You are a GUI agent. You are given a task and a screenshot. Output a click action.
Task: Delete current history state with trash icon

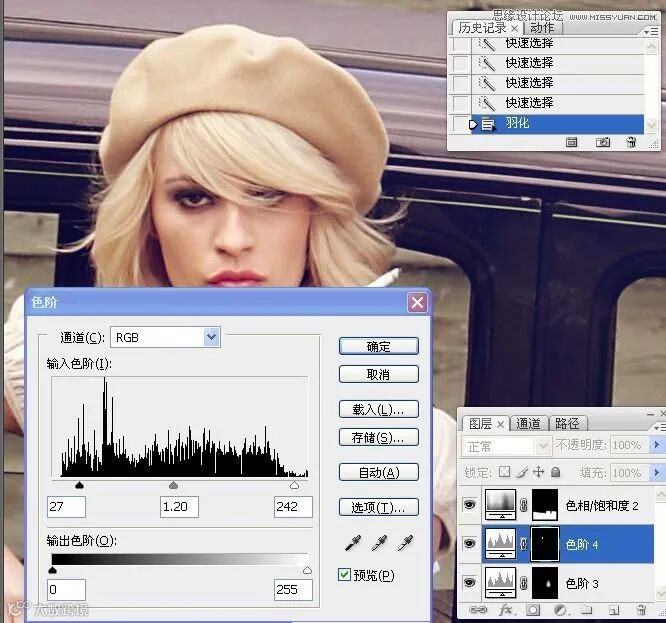[632, 142]
